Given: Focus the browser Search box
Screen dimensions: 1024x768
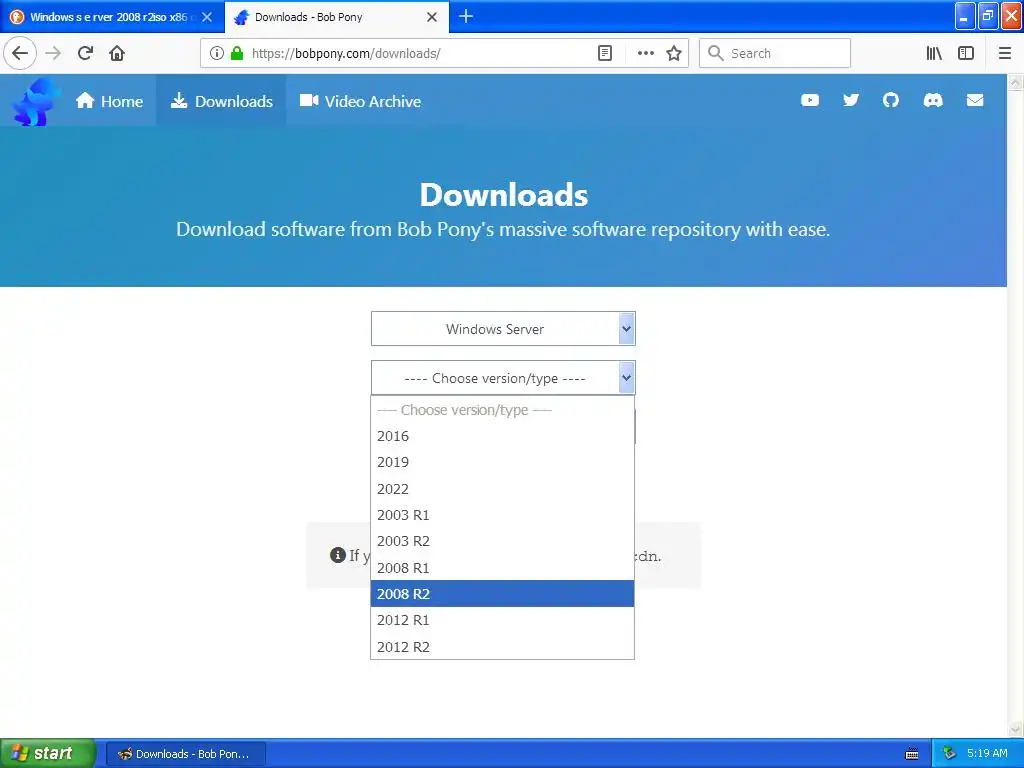Looking at the screenshot, I should point(775,53).
